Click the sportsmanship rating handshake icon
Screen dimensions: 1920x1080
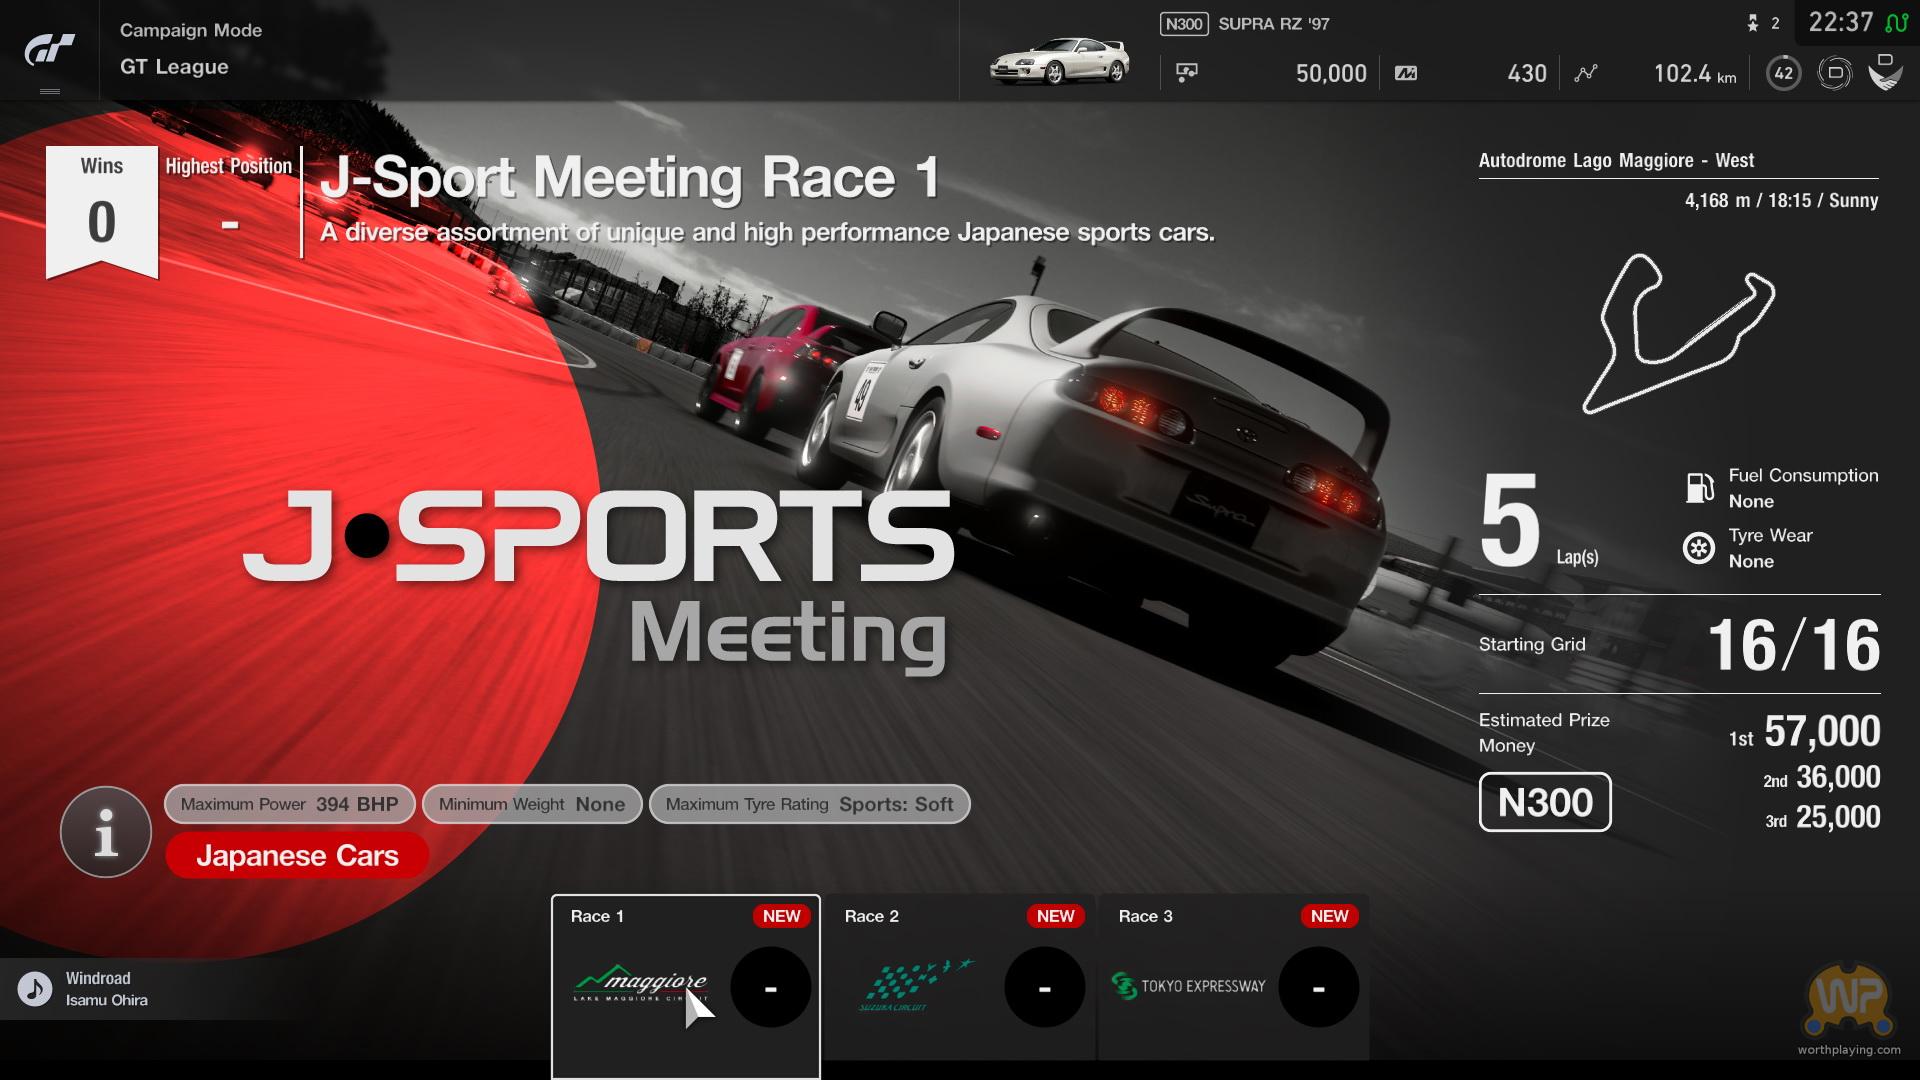pos(1885,72)
